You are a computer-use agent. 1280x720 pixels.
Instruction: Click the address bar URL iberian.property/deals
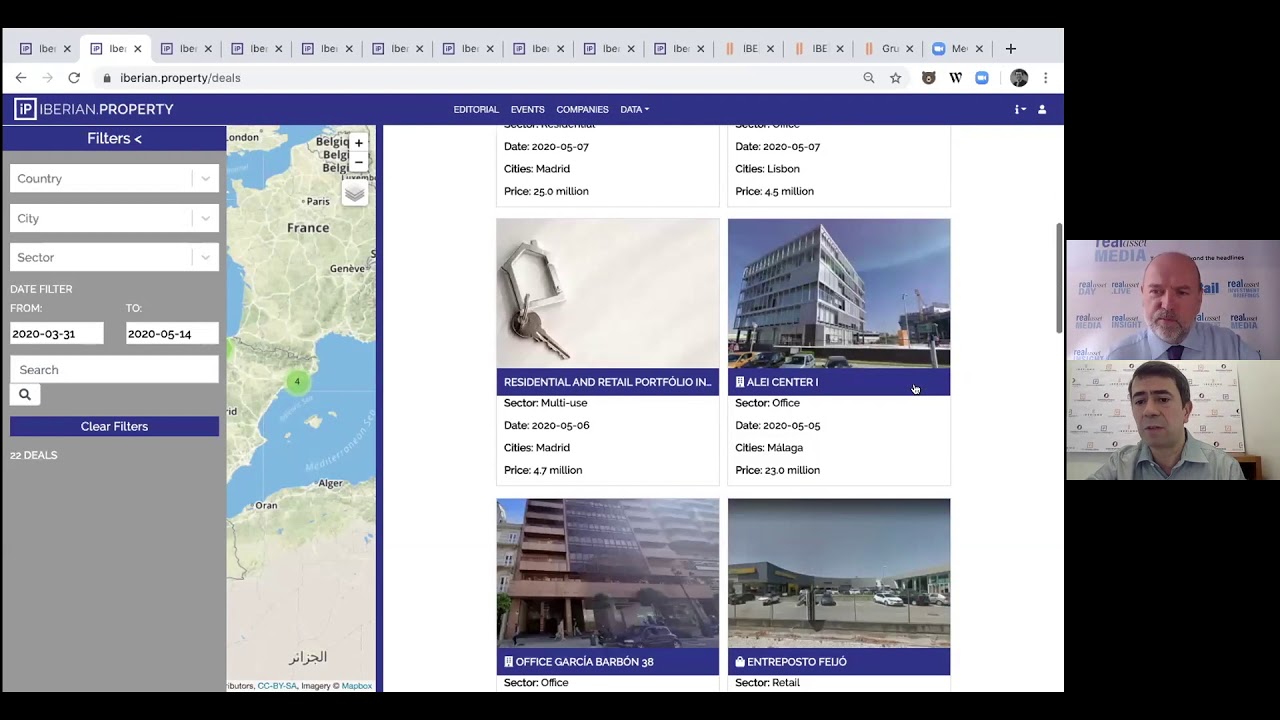coord(180,78)
